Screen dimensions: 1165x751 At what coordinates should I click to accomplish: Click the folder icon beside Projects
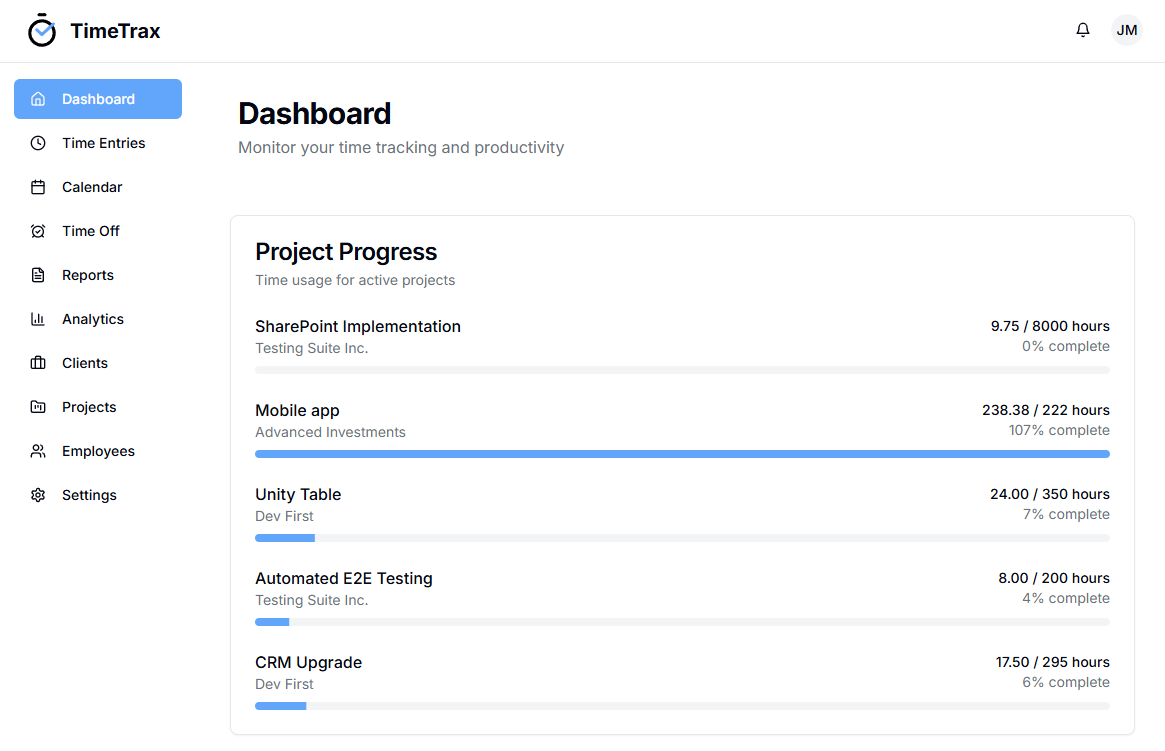coord(38,407)
